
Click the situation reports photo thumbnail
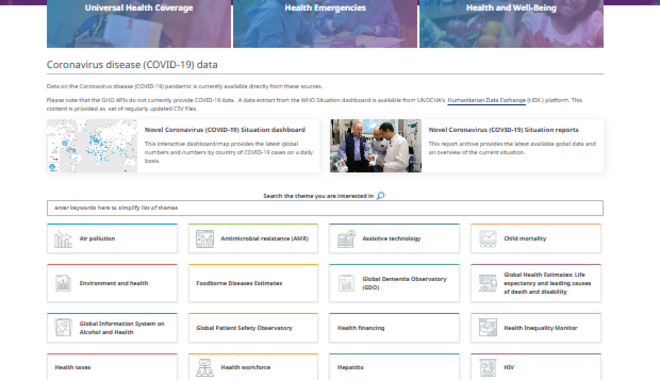(x=375, y=146)
